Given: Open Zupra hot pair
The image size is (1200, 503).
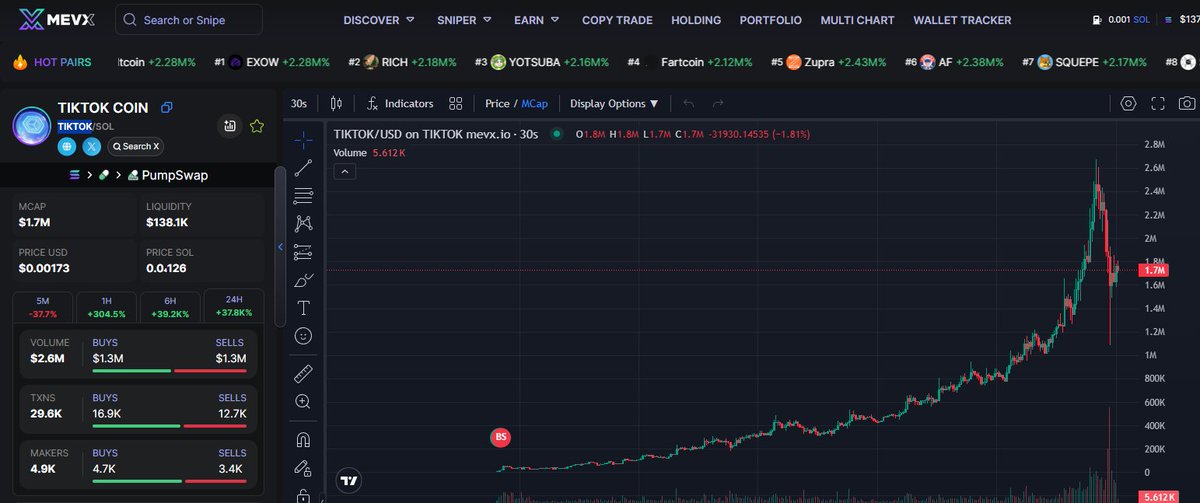Looking at the screenshot, I should click(x=829, y=62).
